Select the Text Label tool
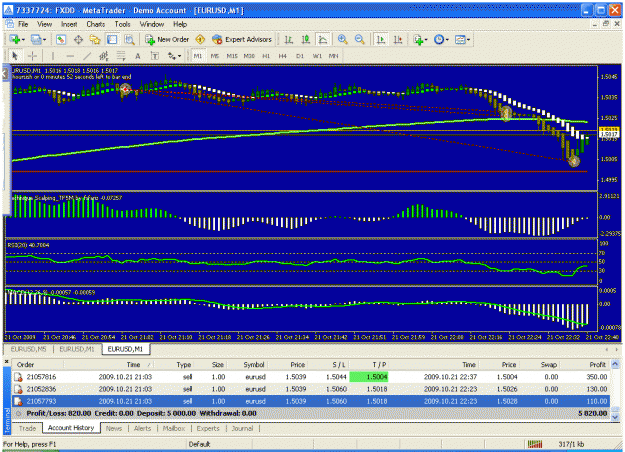The height and width of the screenshot is (452, 625). pyautogui.click(x=154, y=56)
